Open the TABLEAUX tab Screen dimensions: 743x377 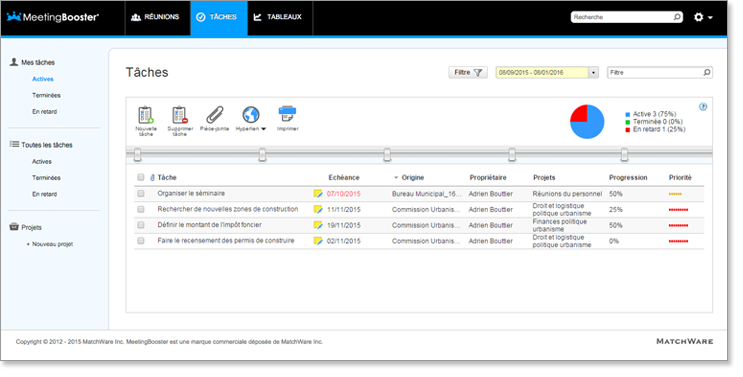278,17
